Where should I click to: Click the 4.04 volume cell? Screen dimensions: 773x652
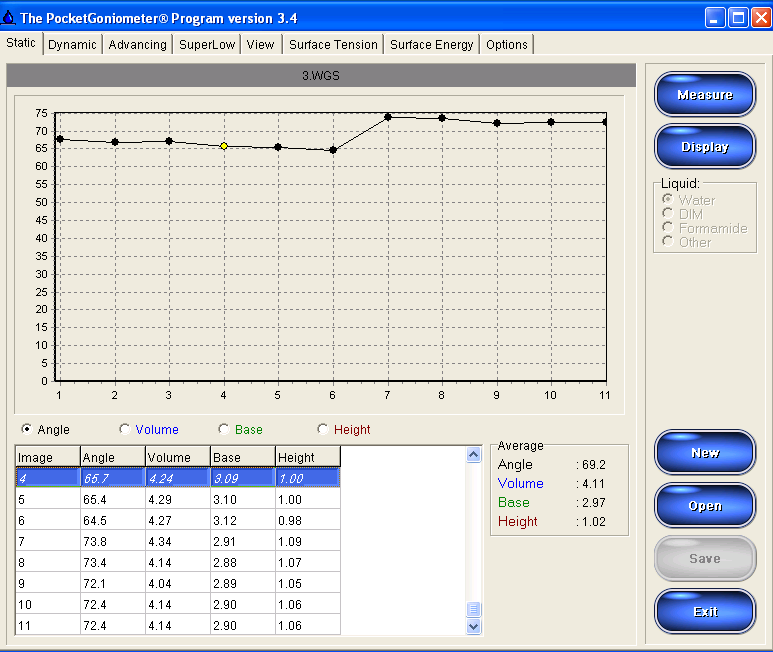coord(178,583)
